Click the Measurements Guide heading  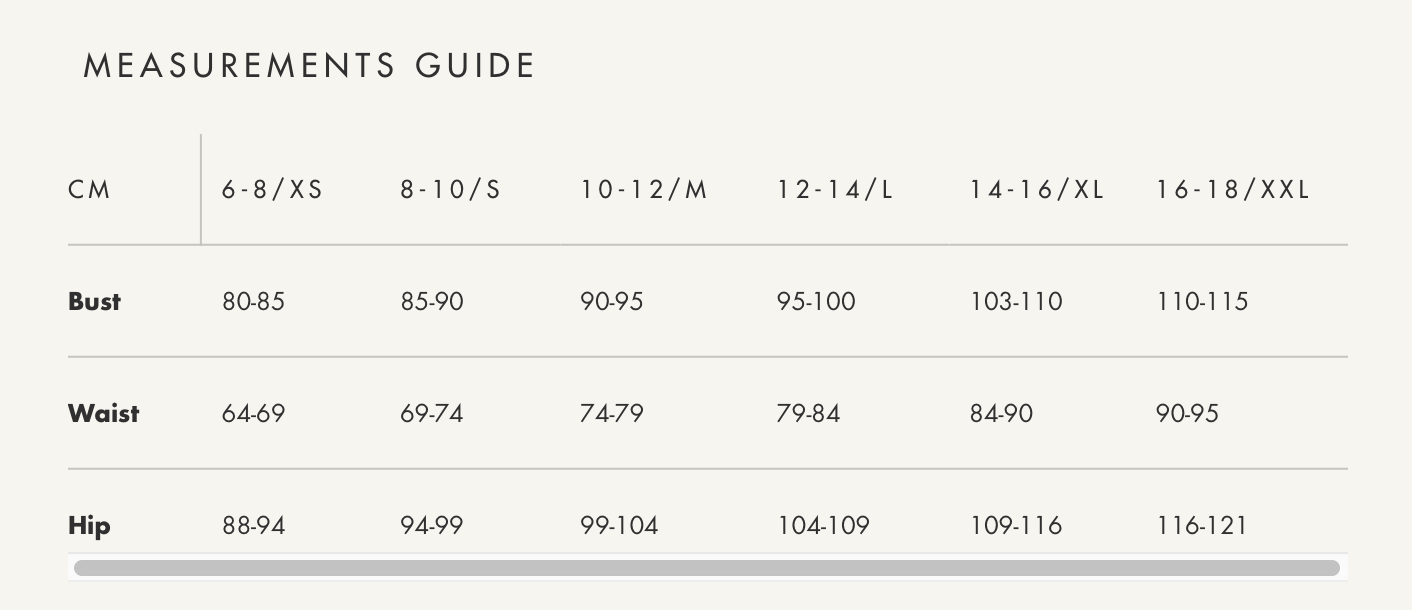pyautogui.click(x=309, y=66)
